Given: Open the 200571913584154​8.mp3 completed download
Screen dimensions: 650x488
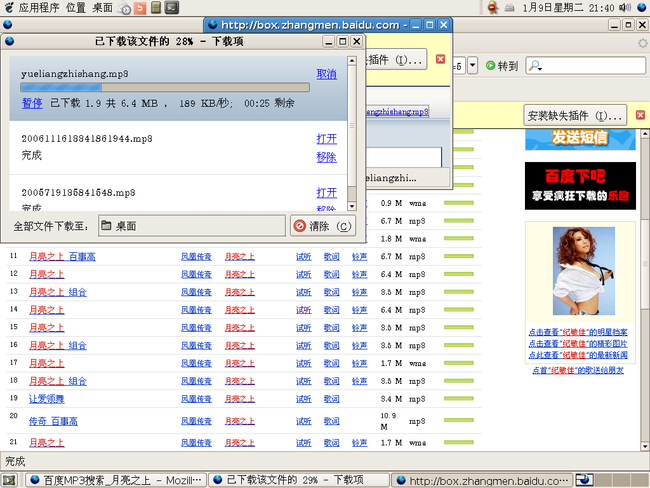Looking at the screenshot, I should tap(326, 193).
